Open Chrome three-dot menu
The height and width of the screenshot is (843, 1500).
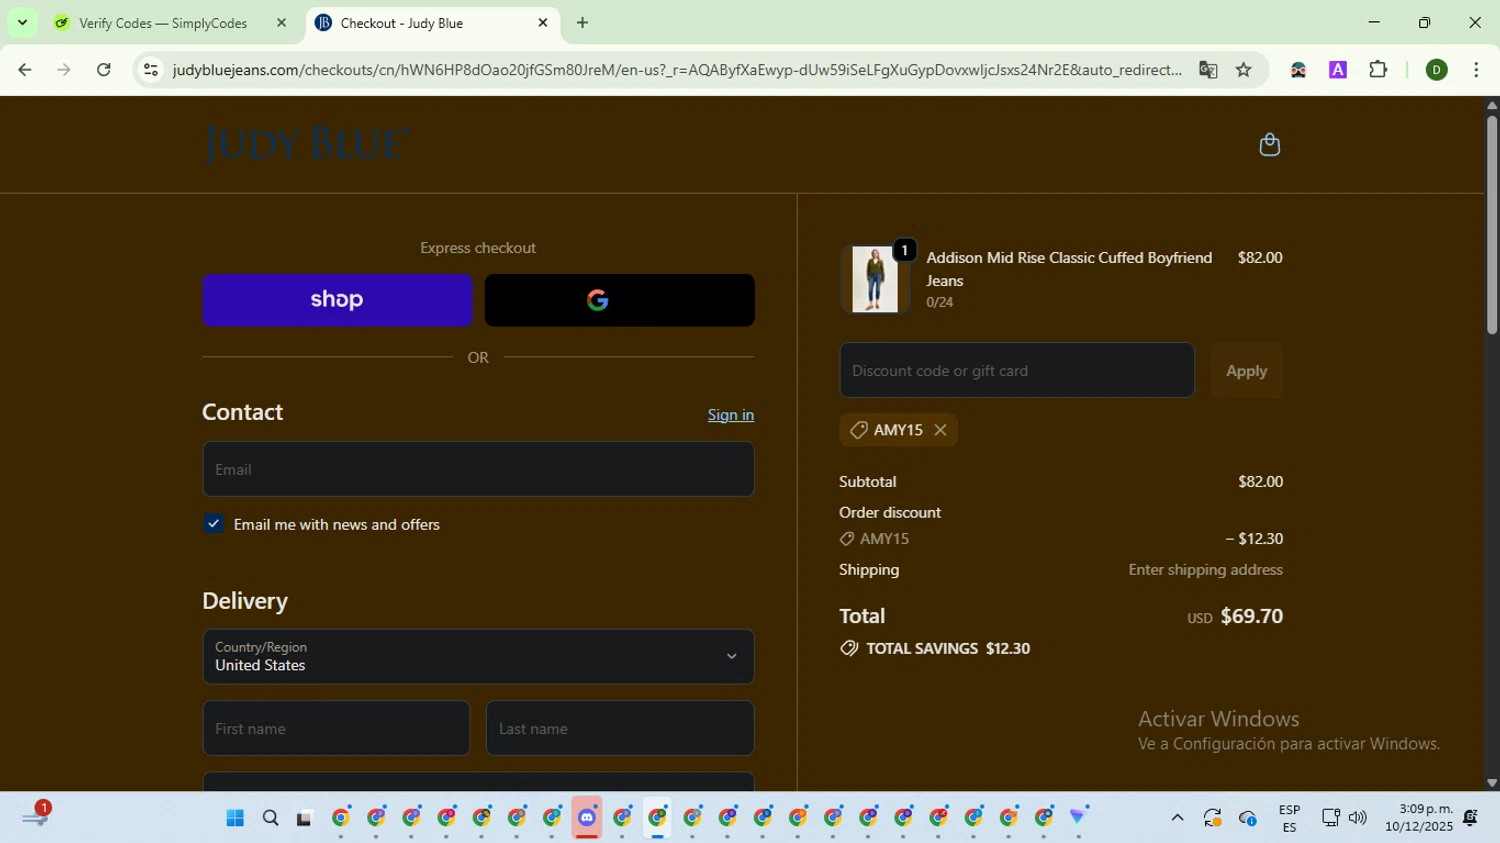point(1476,70)
